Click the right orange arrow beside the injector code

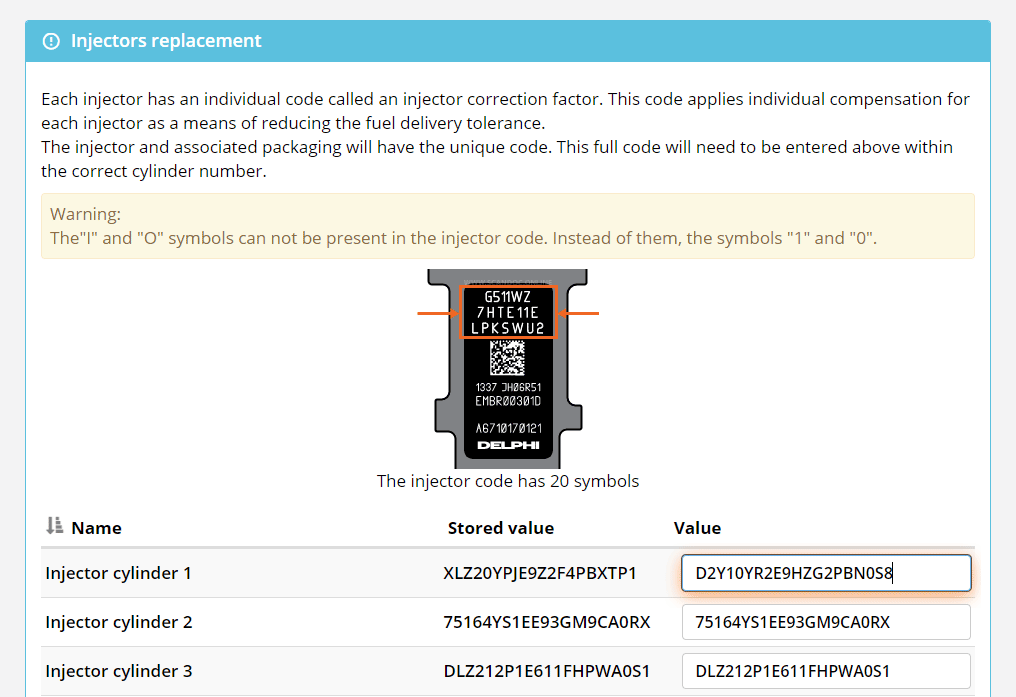[579, 313]
